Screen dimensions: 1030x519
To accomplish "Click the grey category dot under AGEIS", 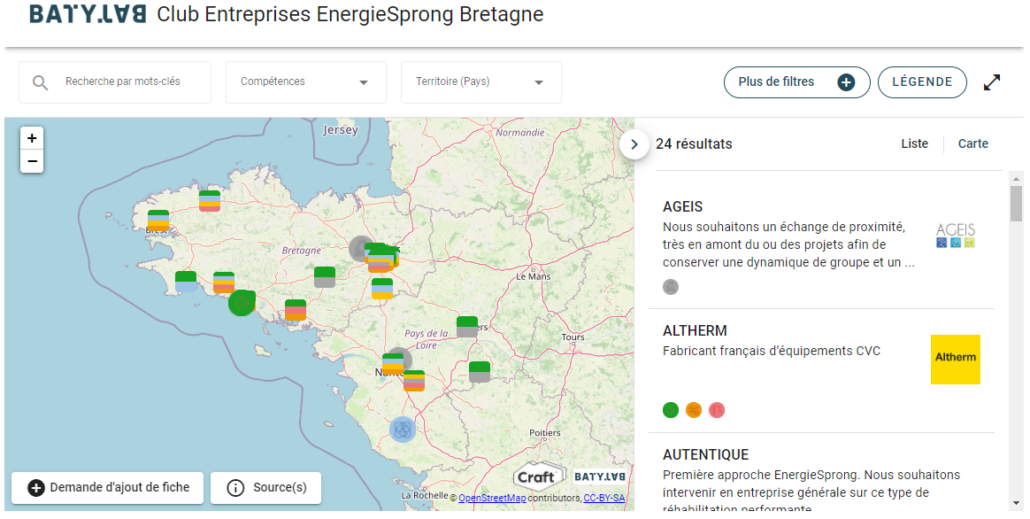I will (671, 286).
